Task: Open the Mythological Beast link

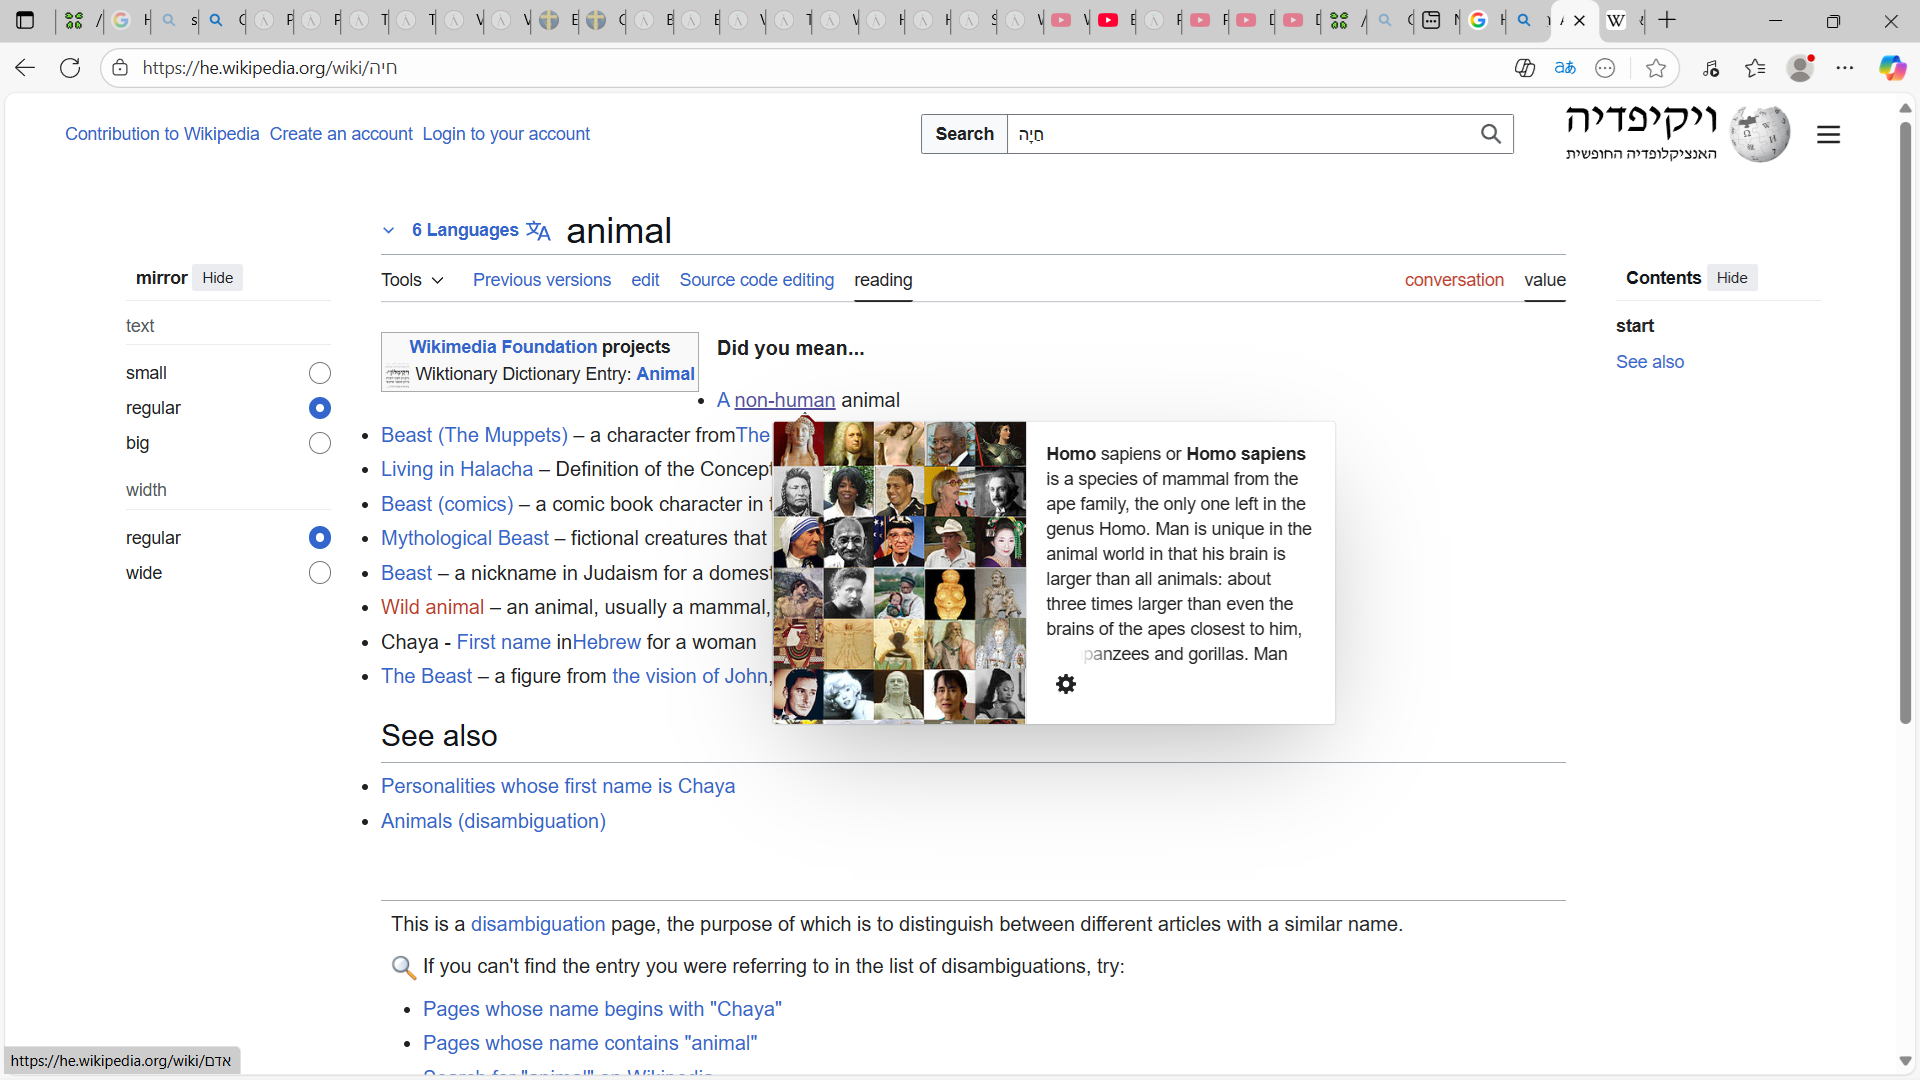Action: pos(465,538)
